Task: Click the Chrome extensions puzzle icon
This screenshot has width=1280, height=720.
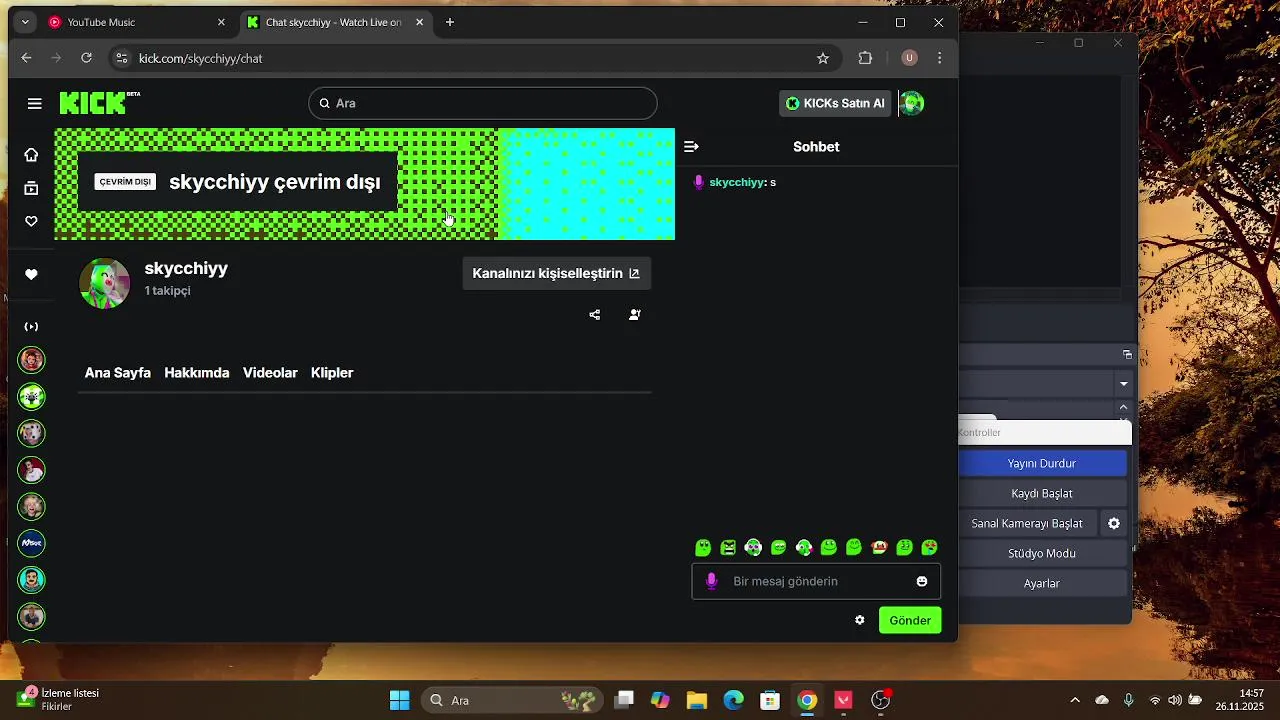Action: [866, 58]
